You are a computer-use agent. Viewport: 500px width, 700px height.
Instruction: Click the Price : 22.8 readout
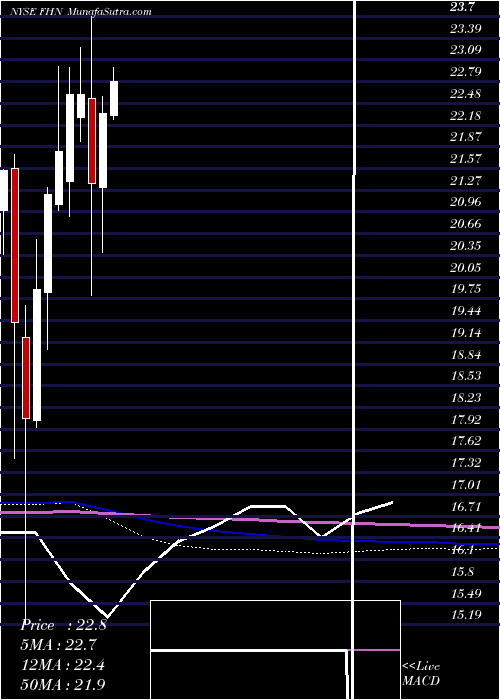click(63, 625)
